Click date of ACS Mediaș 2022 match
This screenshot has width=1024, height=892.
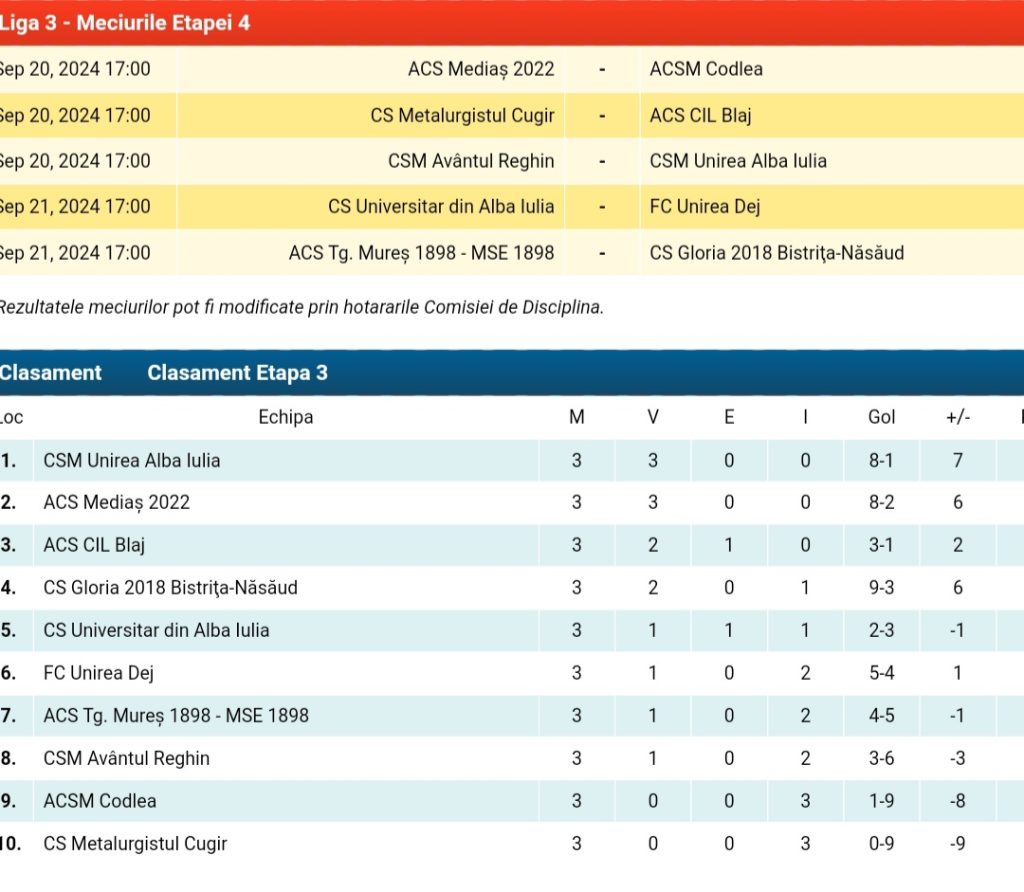tap(75, 69)
